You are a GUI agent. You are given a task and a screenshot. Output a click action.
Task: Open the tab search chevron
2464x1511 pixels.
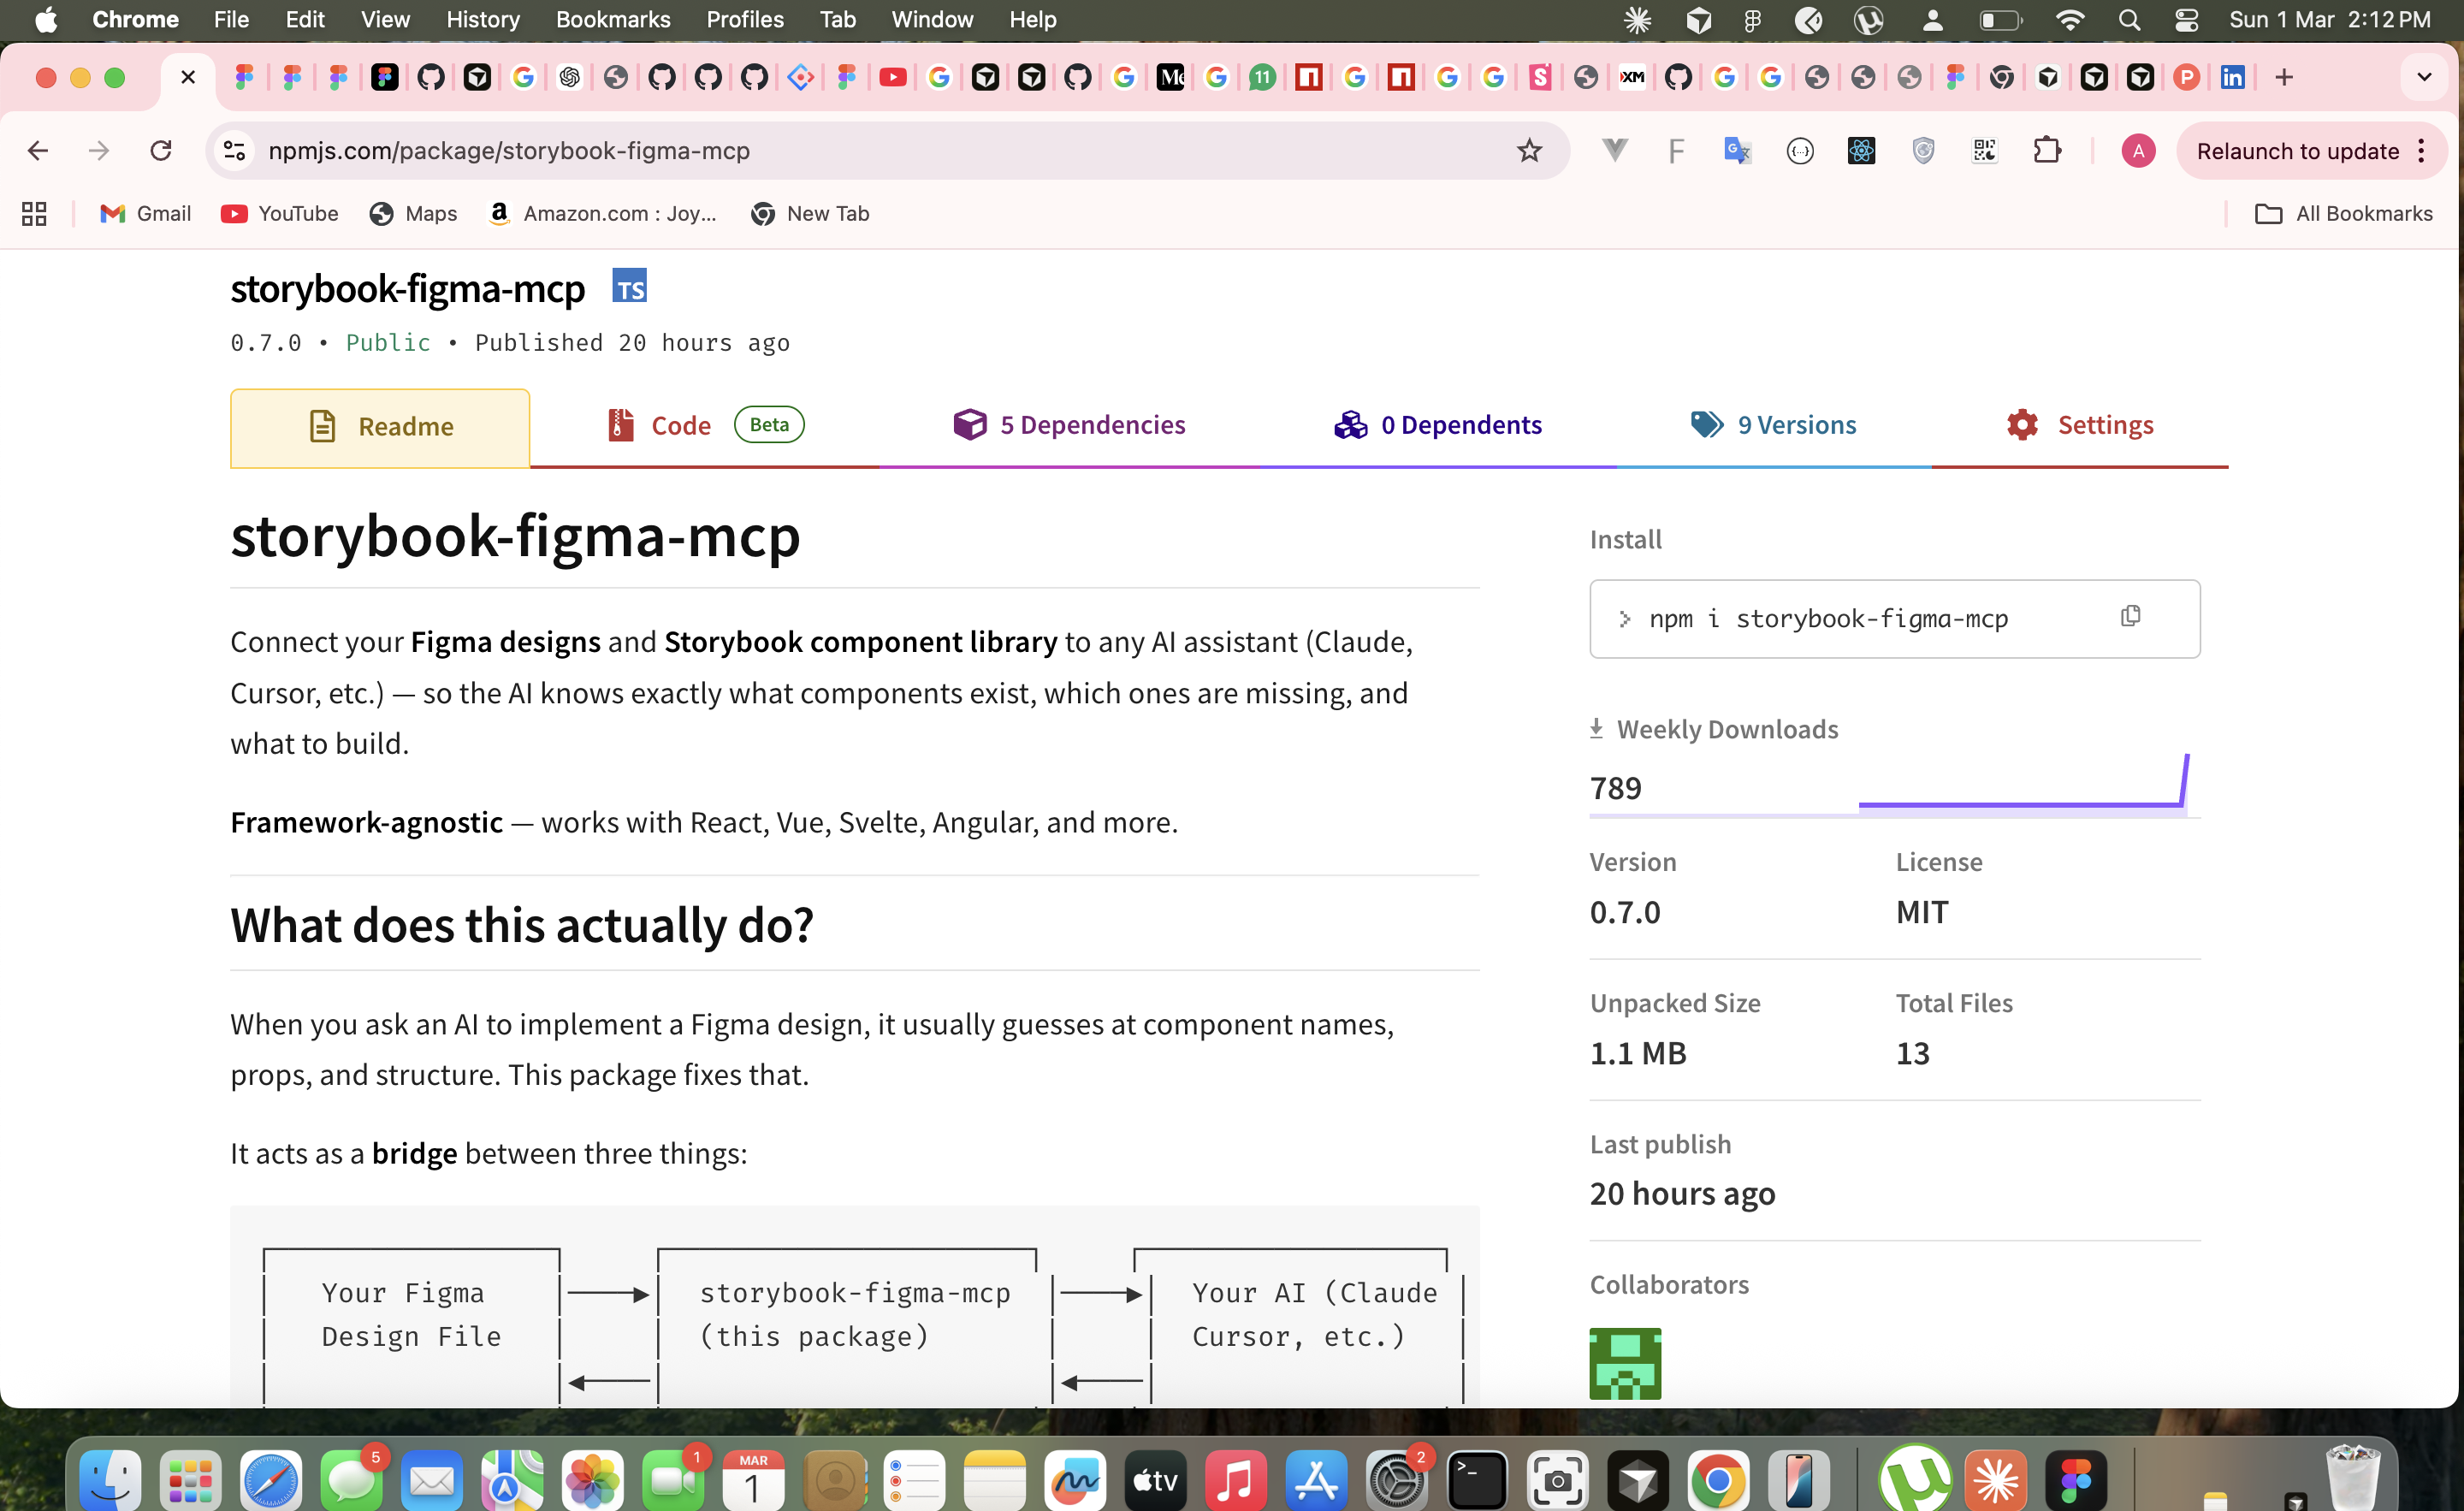pos(2424,77)
